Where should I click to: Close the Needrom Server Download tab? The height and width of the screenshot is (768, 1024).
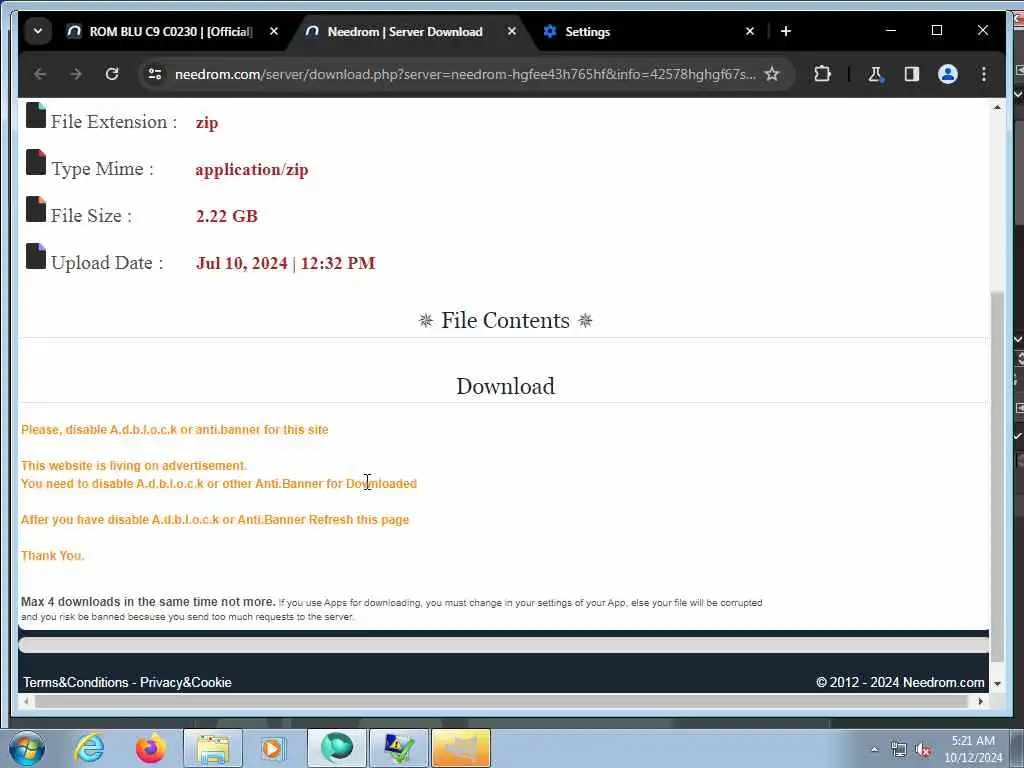point(512,31)
